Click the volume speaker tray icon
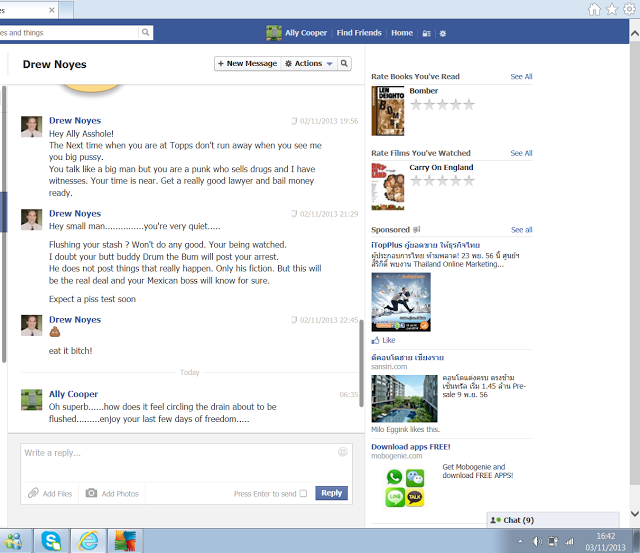Image resolution: width=640 pixels, height=553 pixels. point(537,542)
